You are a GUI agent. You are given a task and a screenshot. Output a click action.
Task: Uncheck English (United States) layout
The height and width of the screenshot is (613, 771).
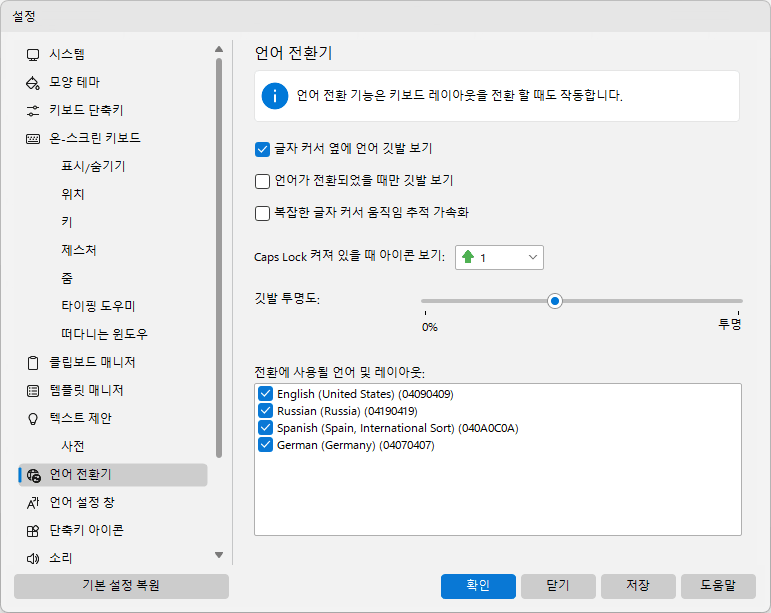(266, 393)
